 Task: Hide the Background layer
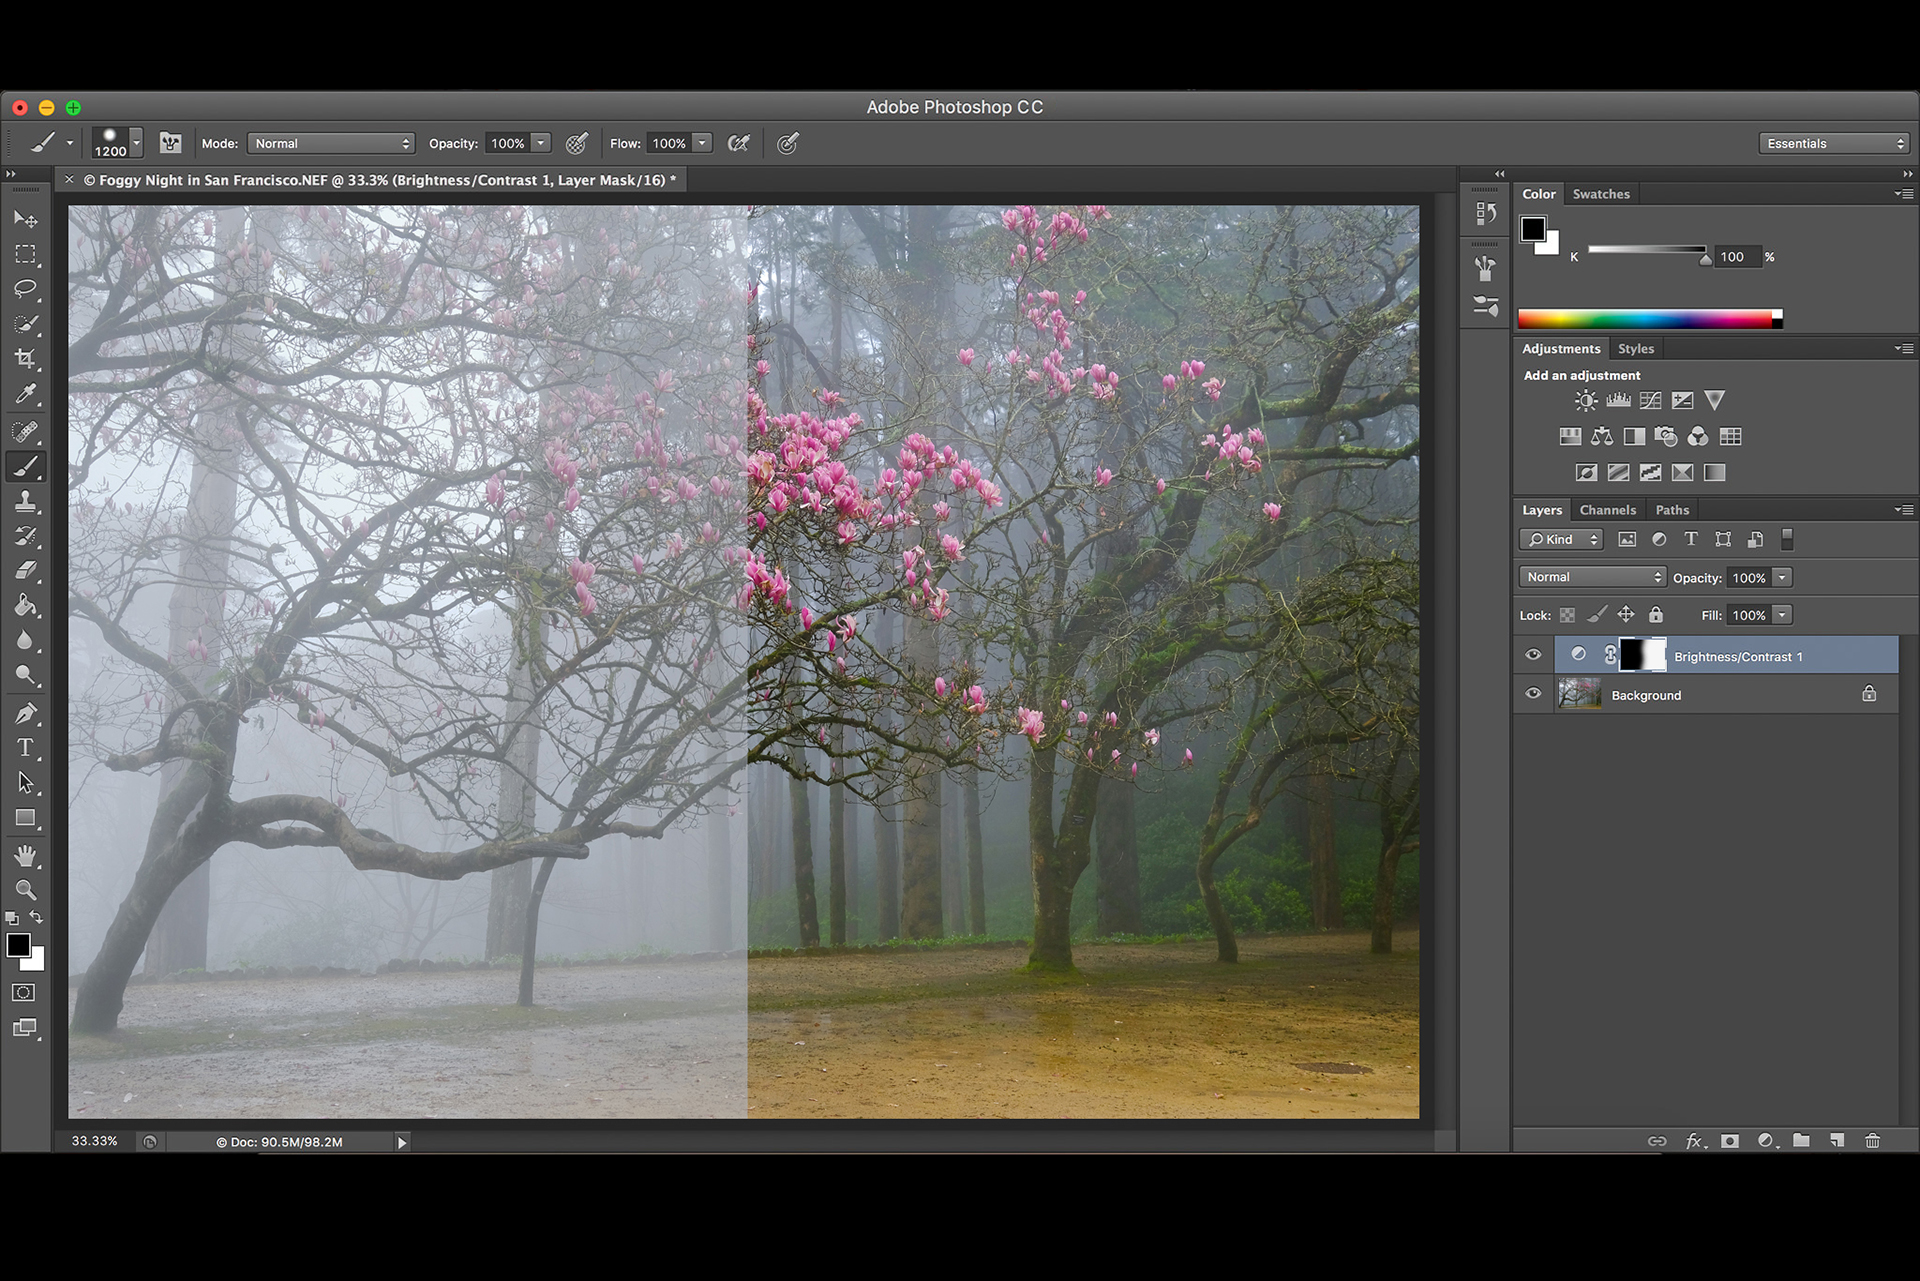pos(1533,694)
